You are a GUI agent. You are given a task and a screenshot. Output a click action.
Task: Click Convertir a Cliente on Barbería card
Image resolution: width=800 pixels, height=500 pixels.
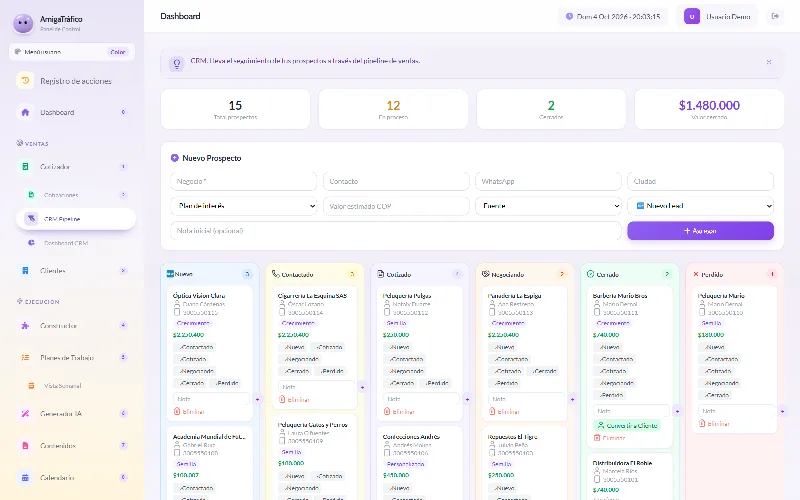[x=627, y=425]
